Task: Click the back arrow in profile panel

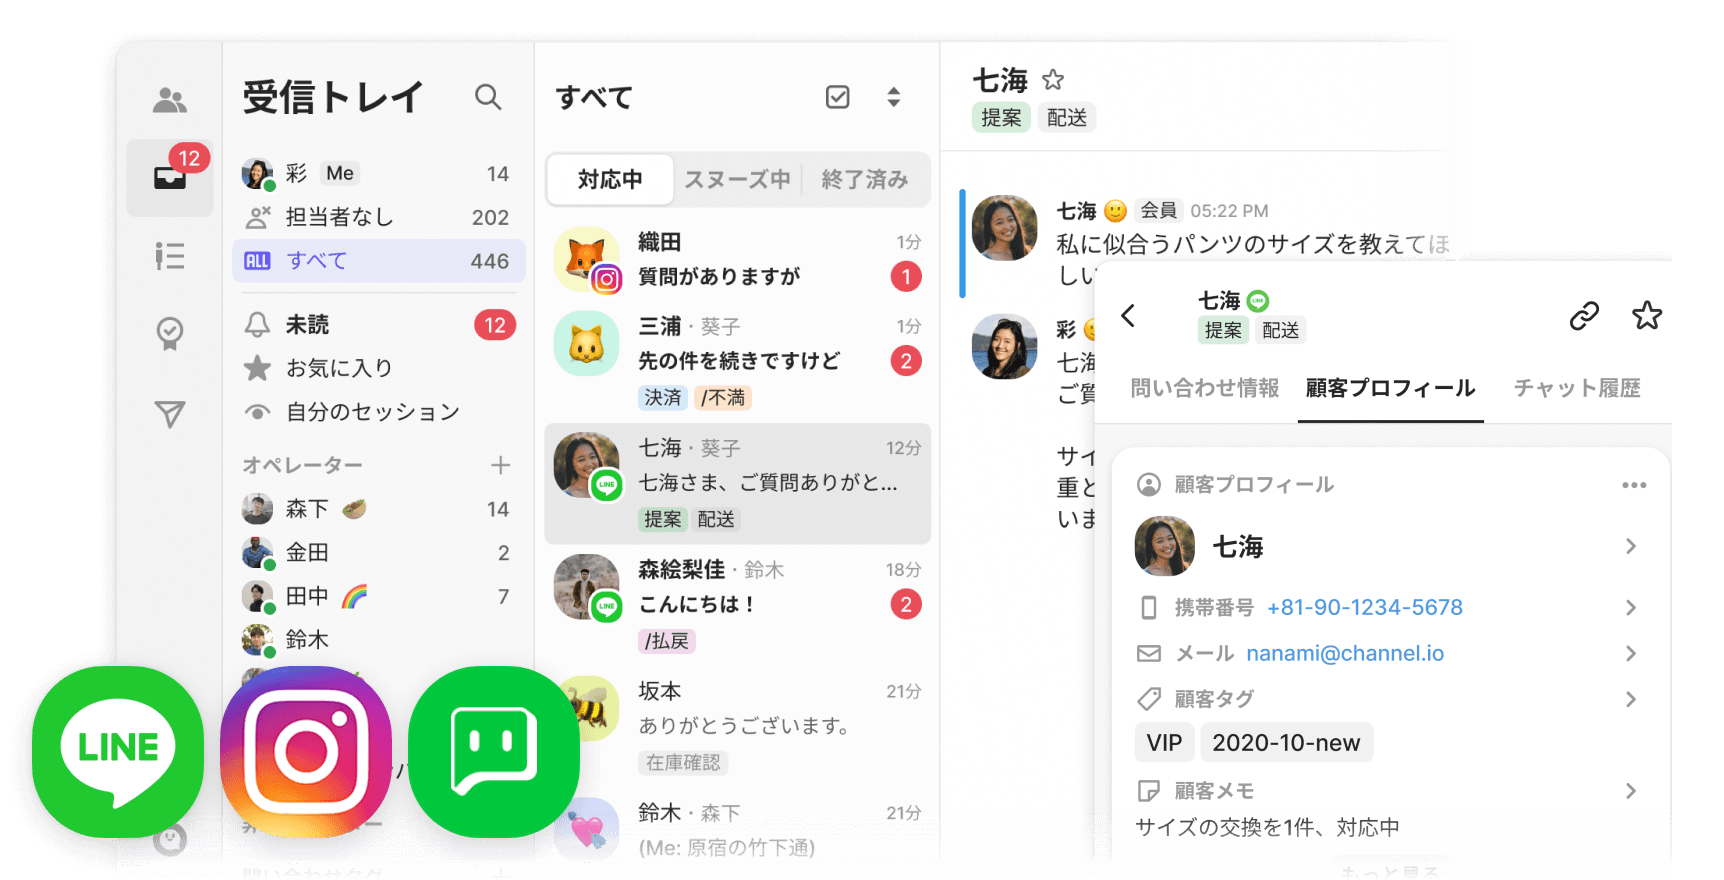Action: (1129, 316)
